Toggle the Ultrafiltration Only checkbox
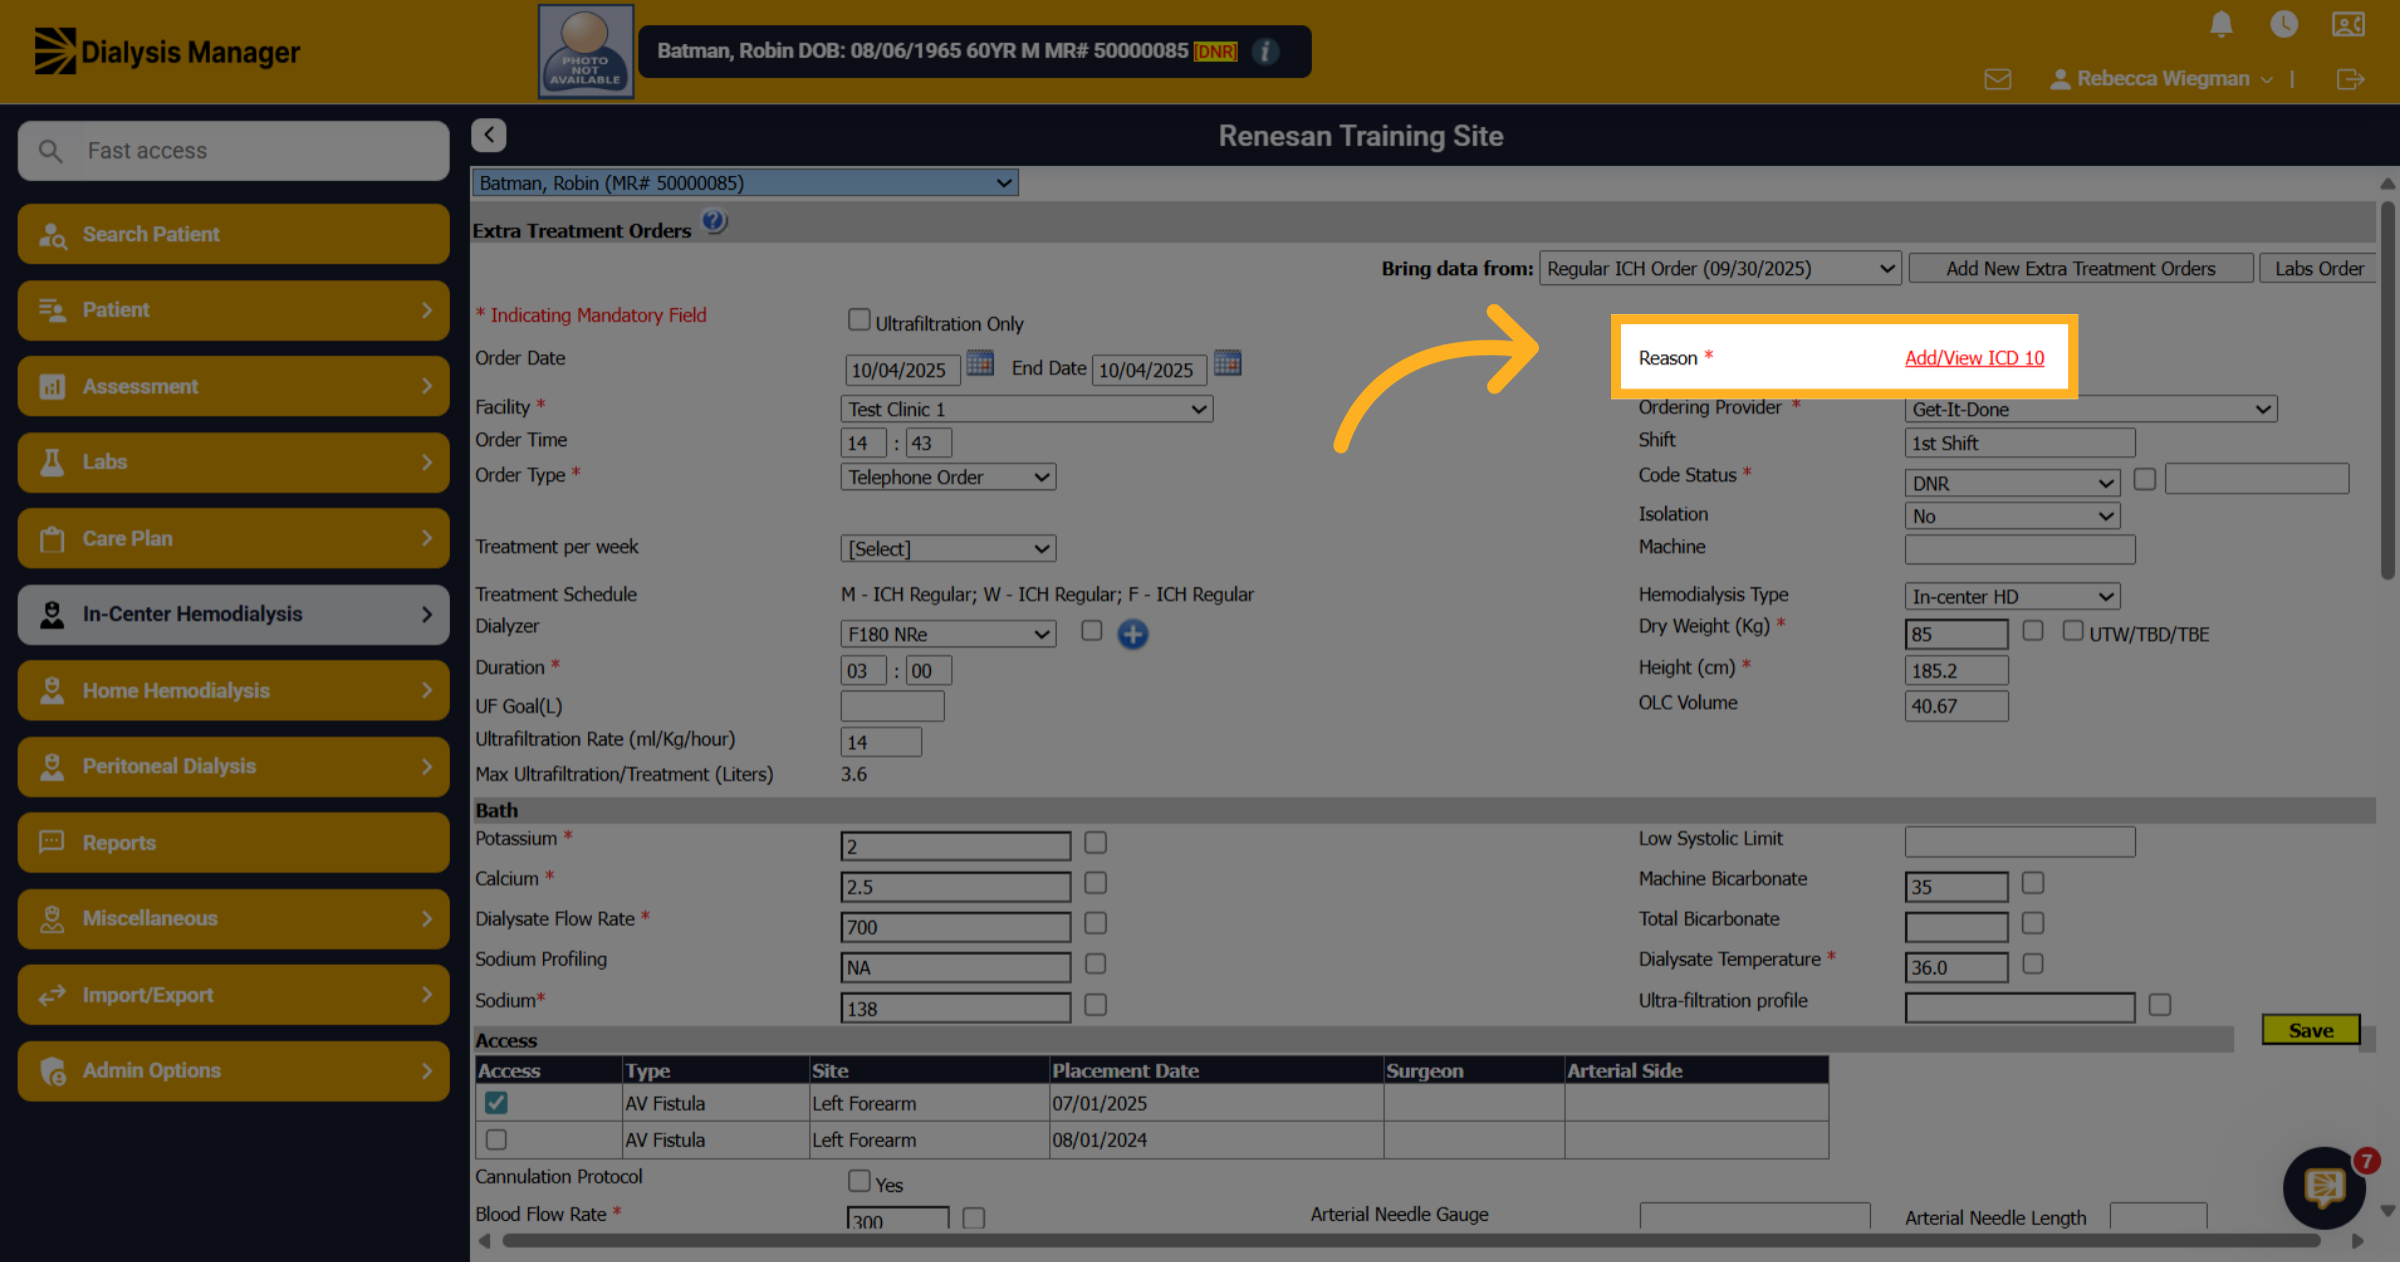2400x1262 pixels. (859, 319)
